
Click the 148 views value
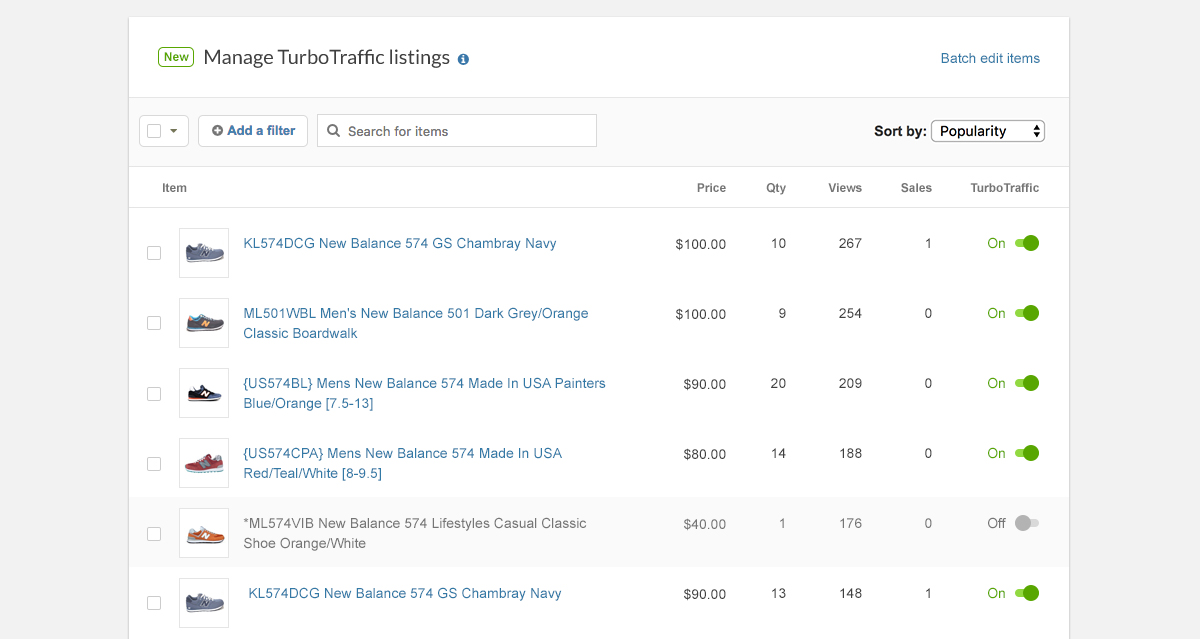click(850, 593)
